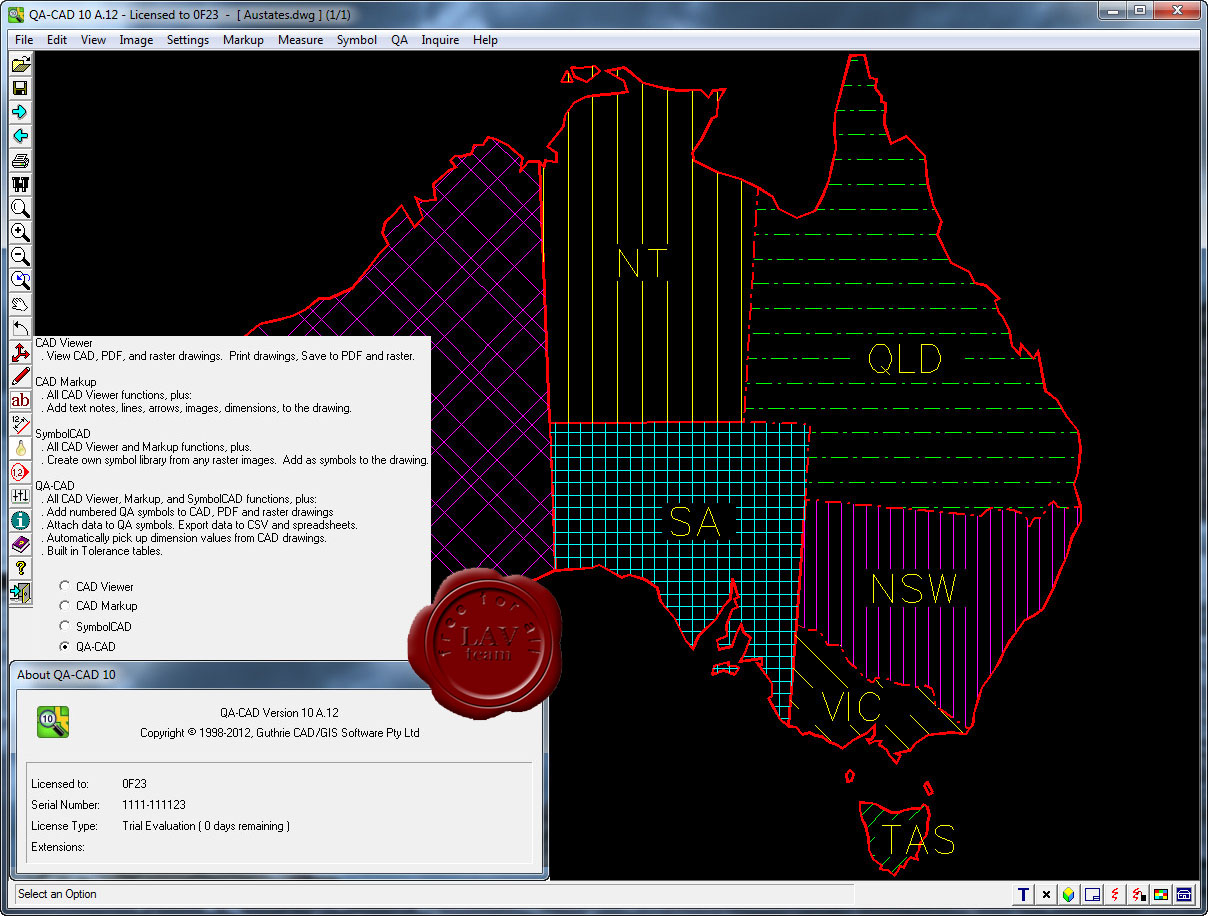Click the bold T text icon in status bar
Viewport: 1208px width, 916px height.
pos(1023,894)
